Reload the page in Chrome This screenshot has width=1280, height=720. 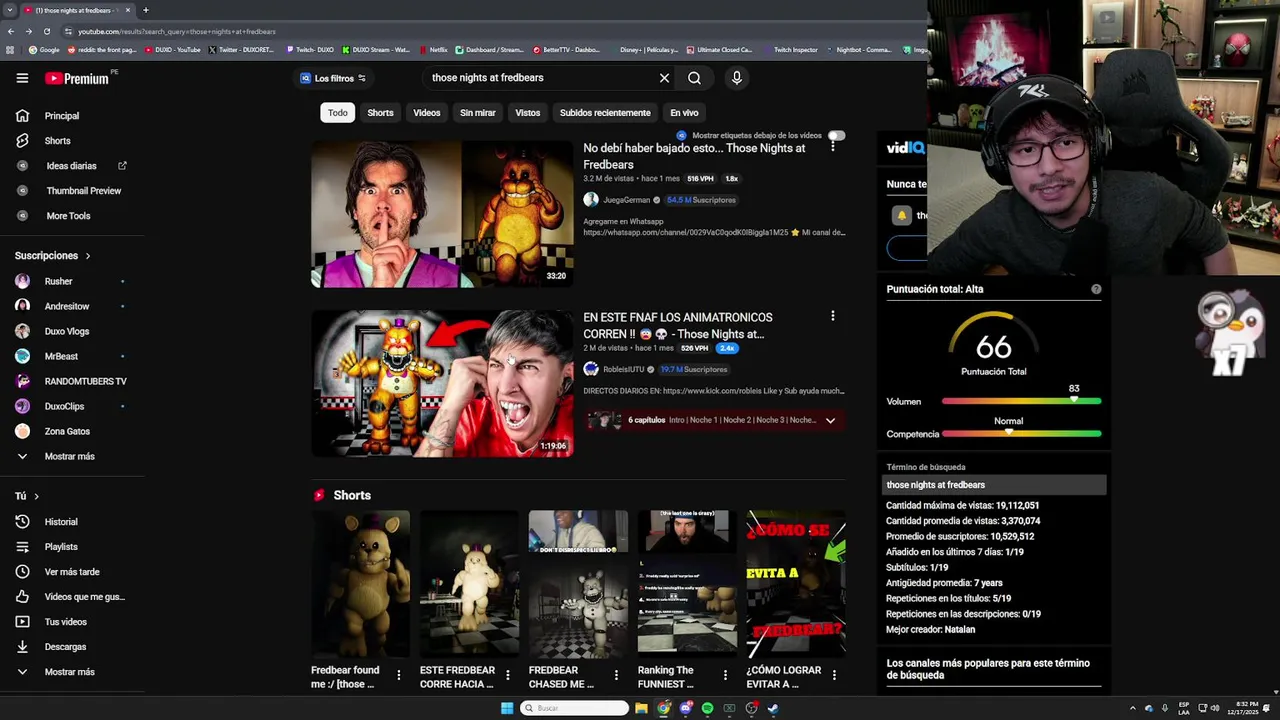46,31
